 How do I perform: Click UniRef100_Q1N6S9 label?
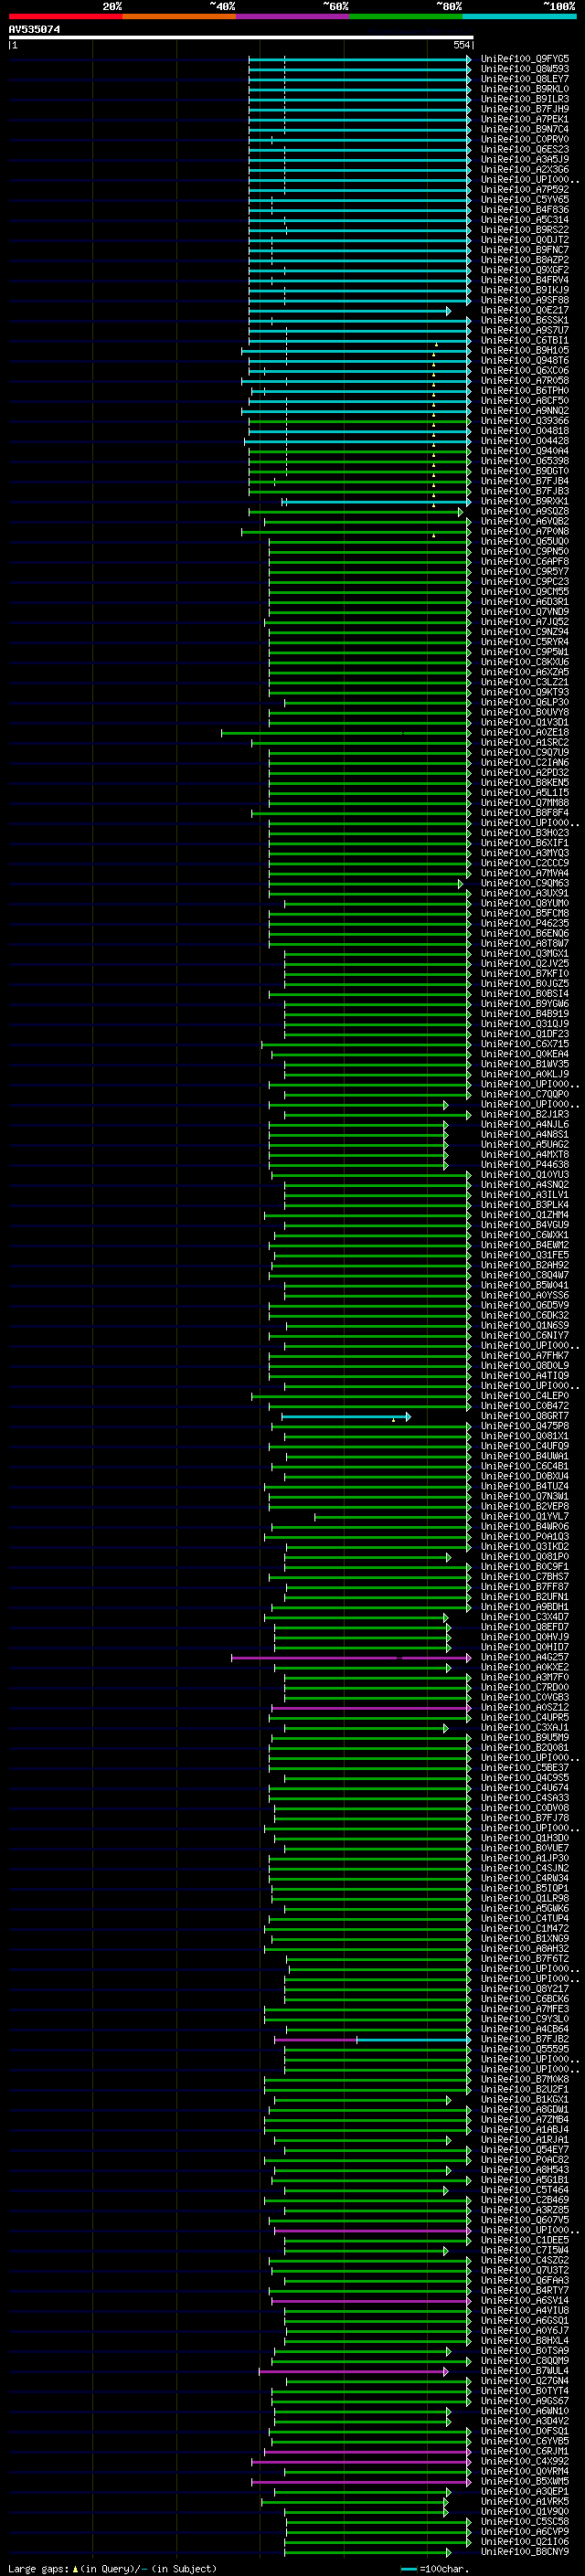[x=525, y=1326]
